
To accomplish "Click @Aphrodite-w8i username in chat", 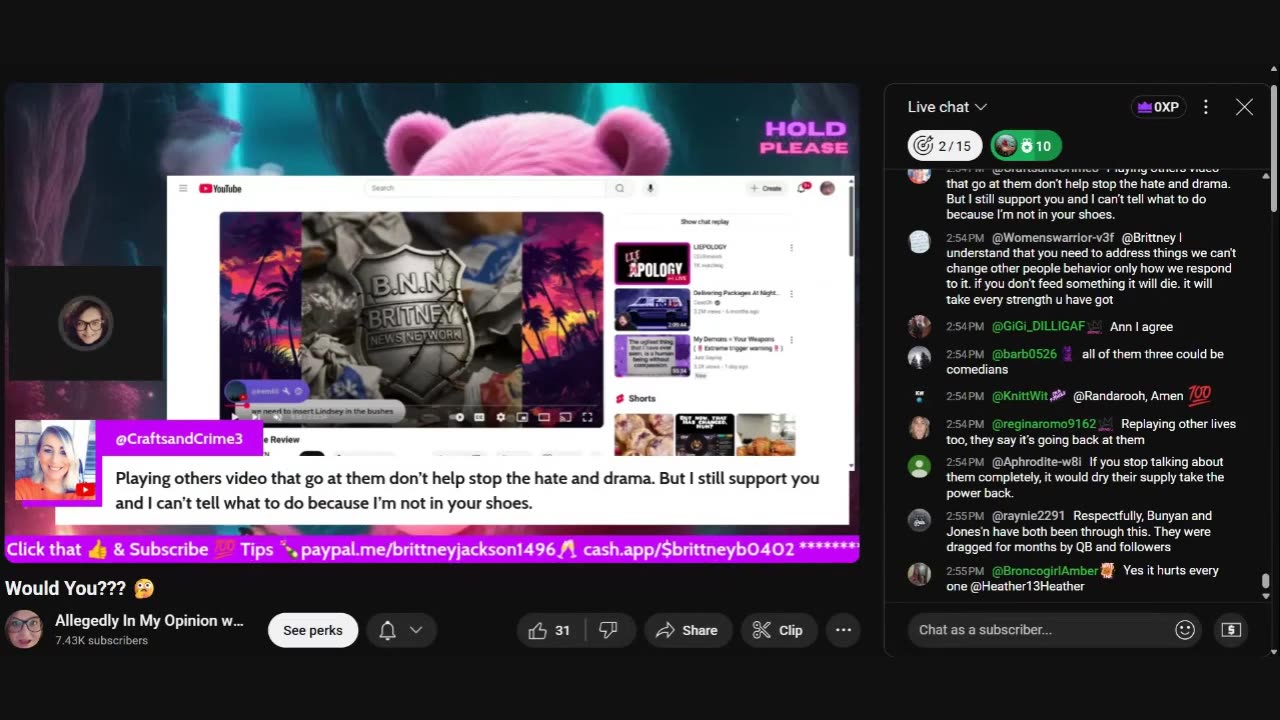I will (1037, 462).
